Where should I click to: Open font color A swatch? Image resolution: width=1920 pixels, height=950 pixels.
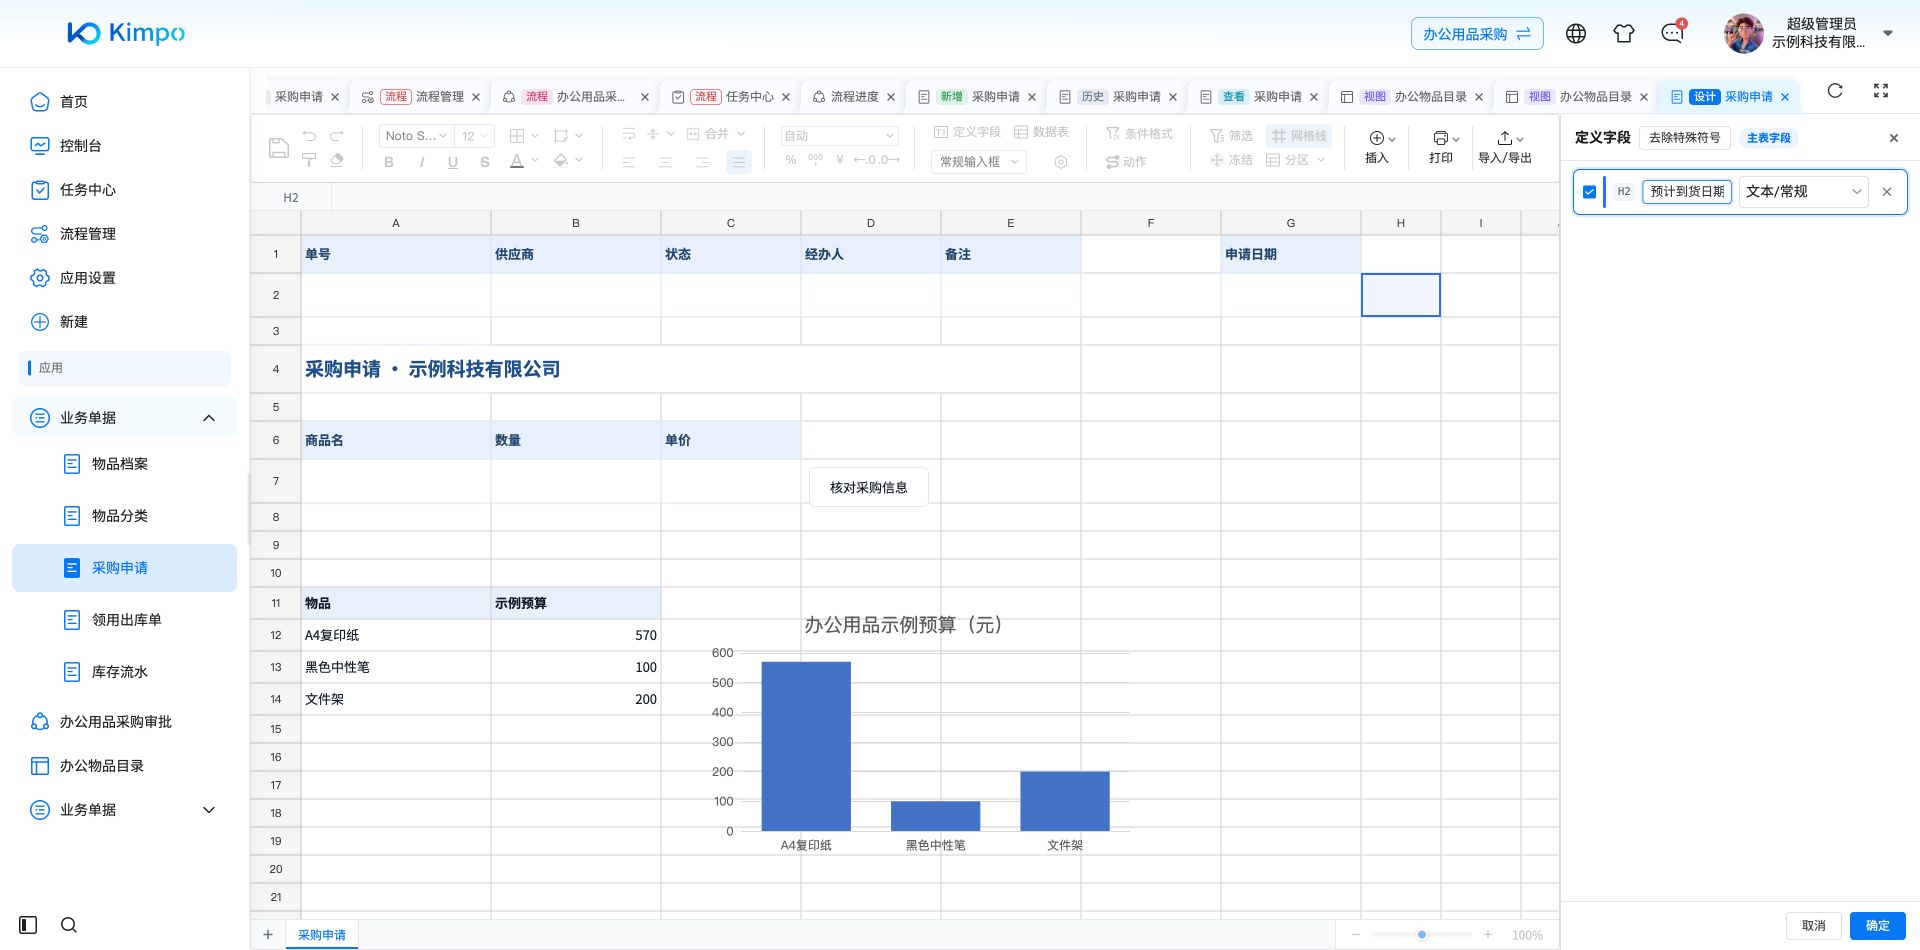pos(517,161)
